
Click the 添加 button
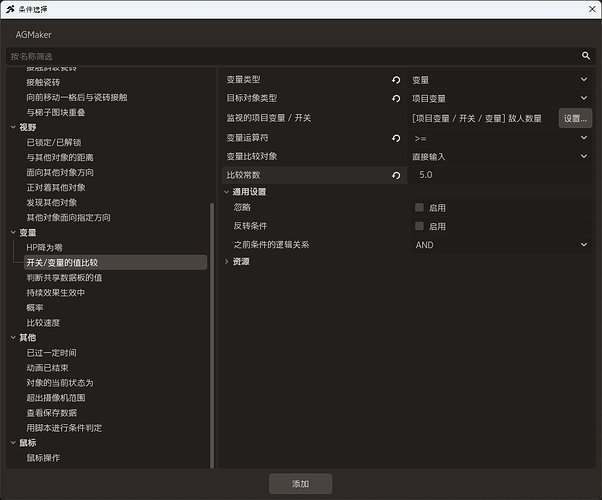(x=300, y=483)
